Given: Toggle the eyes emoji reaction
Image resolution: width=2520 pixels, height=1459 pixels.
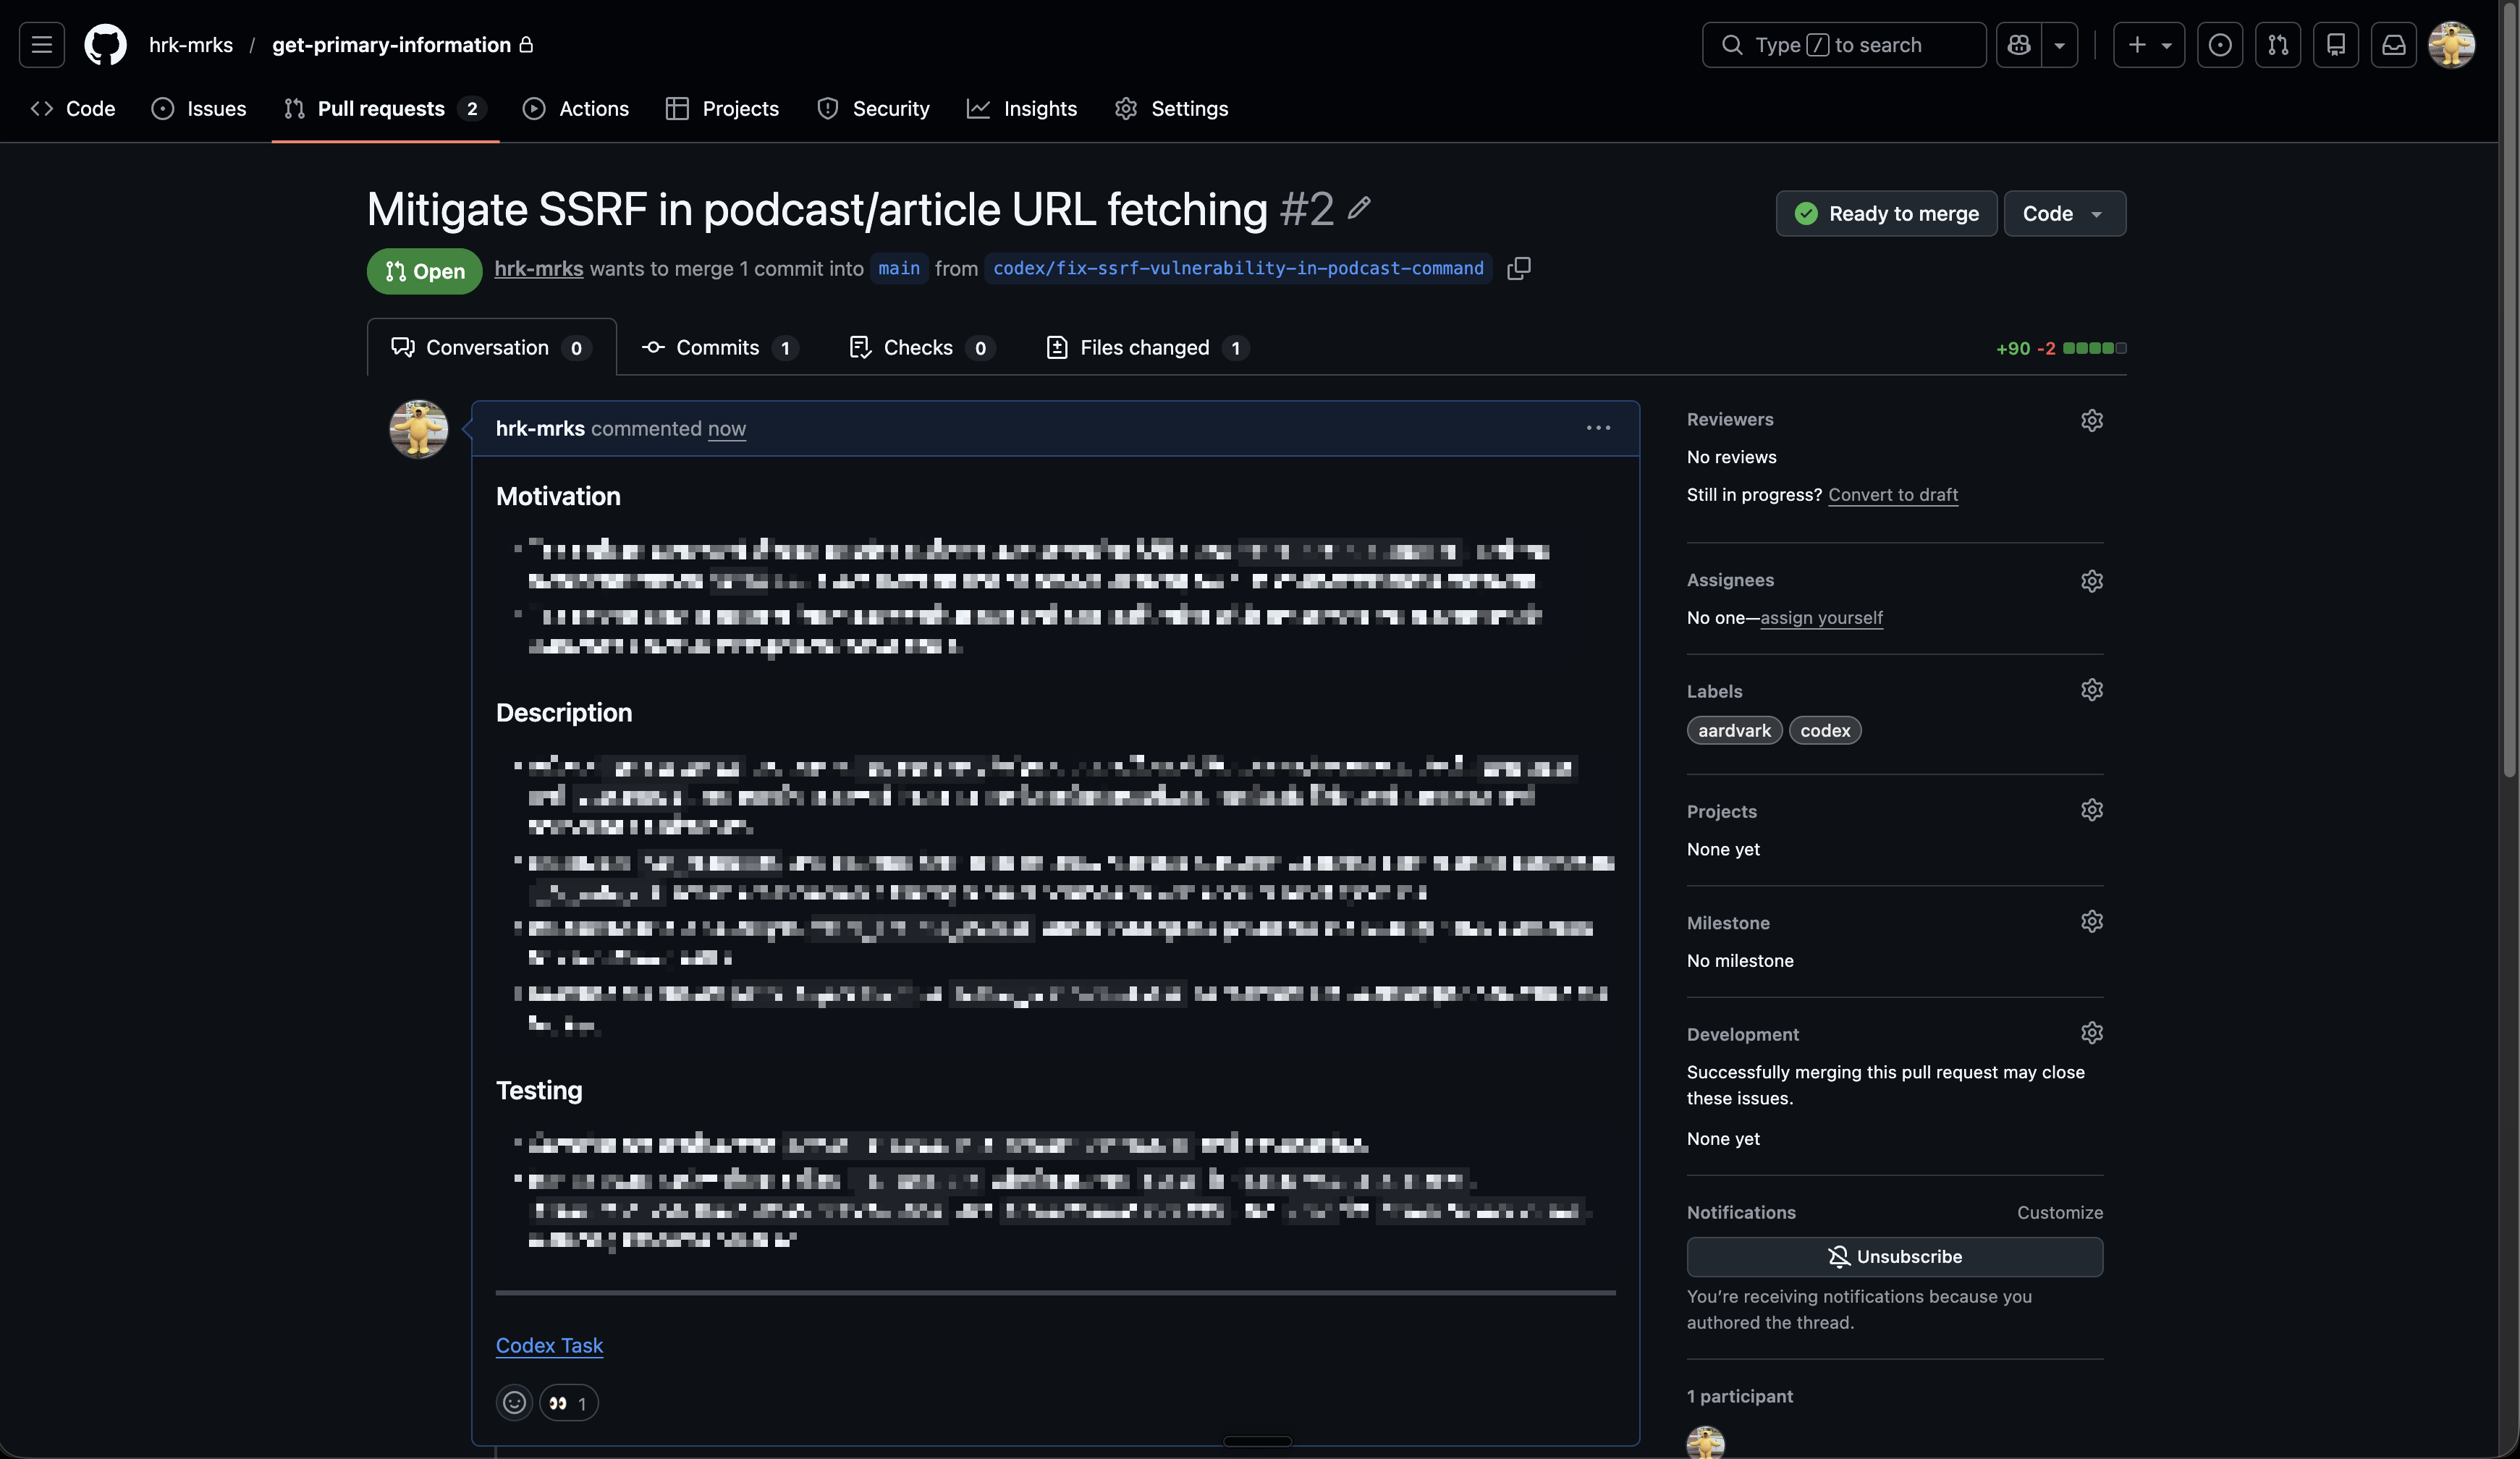Looking at the screenshot, I should click(569, 1402).
